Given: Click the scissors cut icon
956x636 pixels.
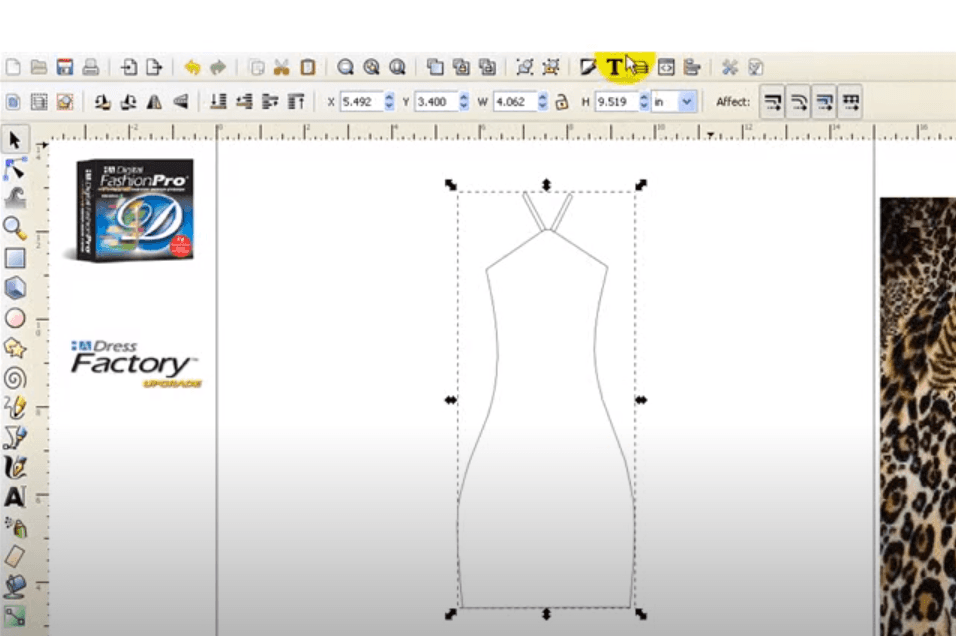Looking at the screenshot, I should (281, 67).
